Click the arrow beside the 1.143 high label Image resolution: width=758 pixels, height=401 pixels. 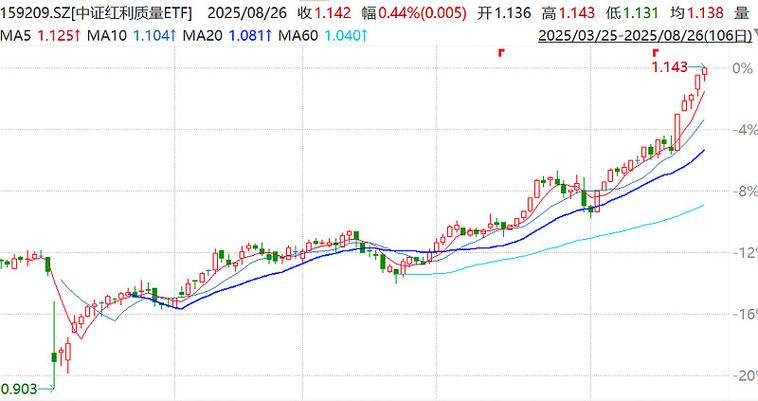696,67
